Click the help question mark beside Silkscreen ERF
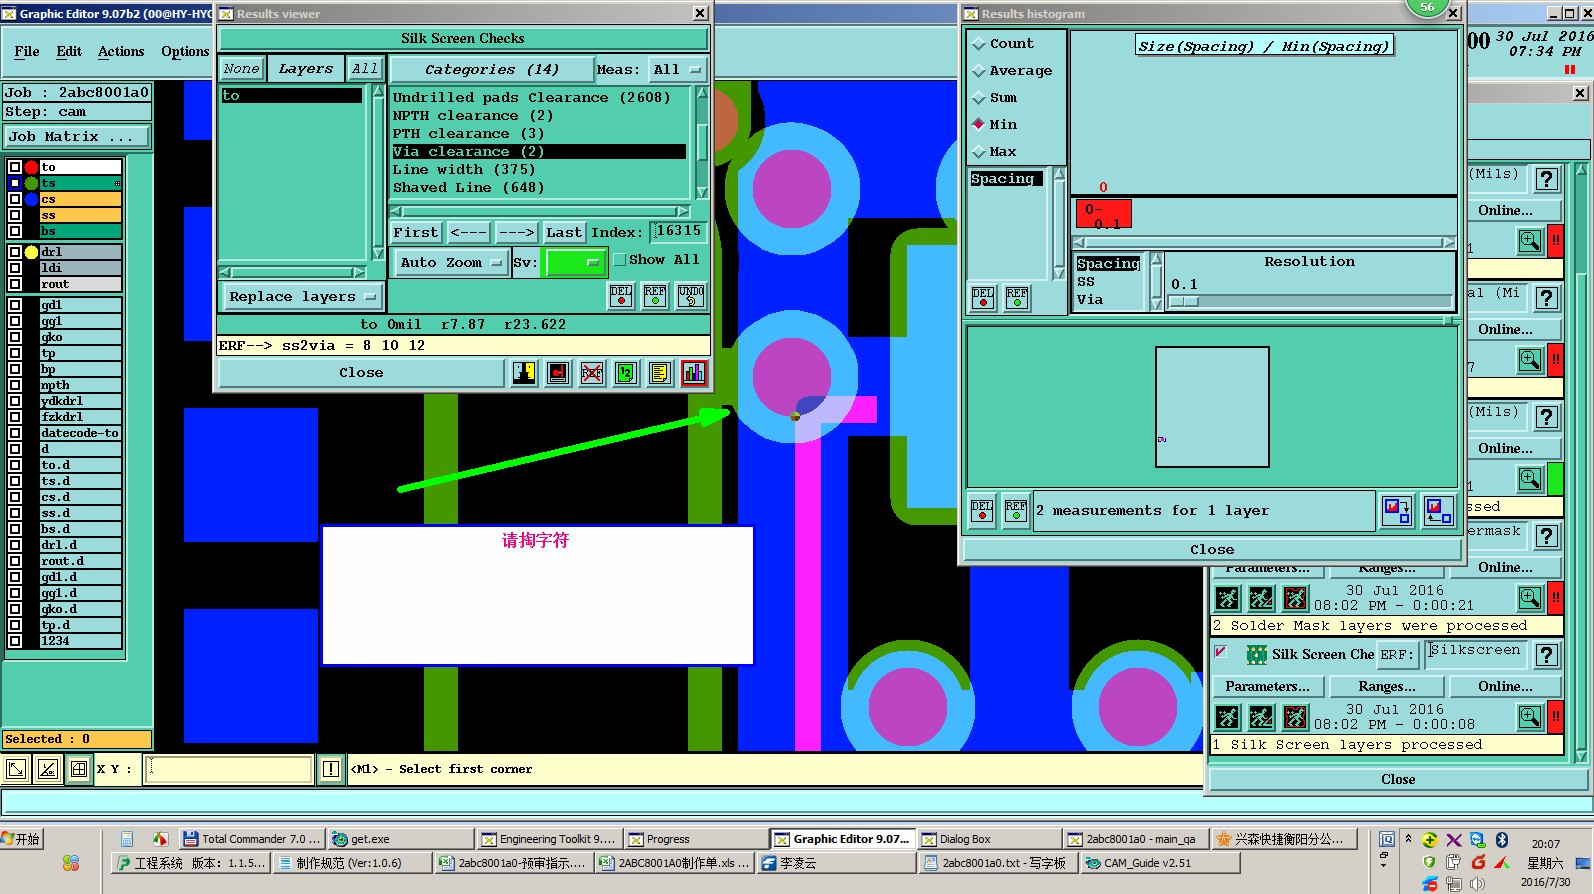Image resolution: width=1594 pixels, height=894 pixels. (x=1547, y=655)
